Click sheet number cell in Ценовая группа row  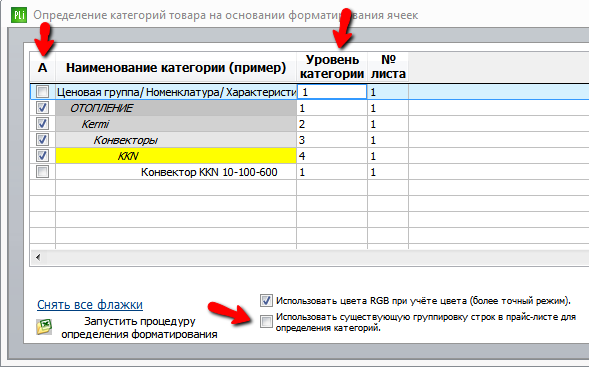pyautogui.click(x=388, y=92)
